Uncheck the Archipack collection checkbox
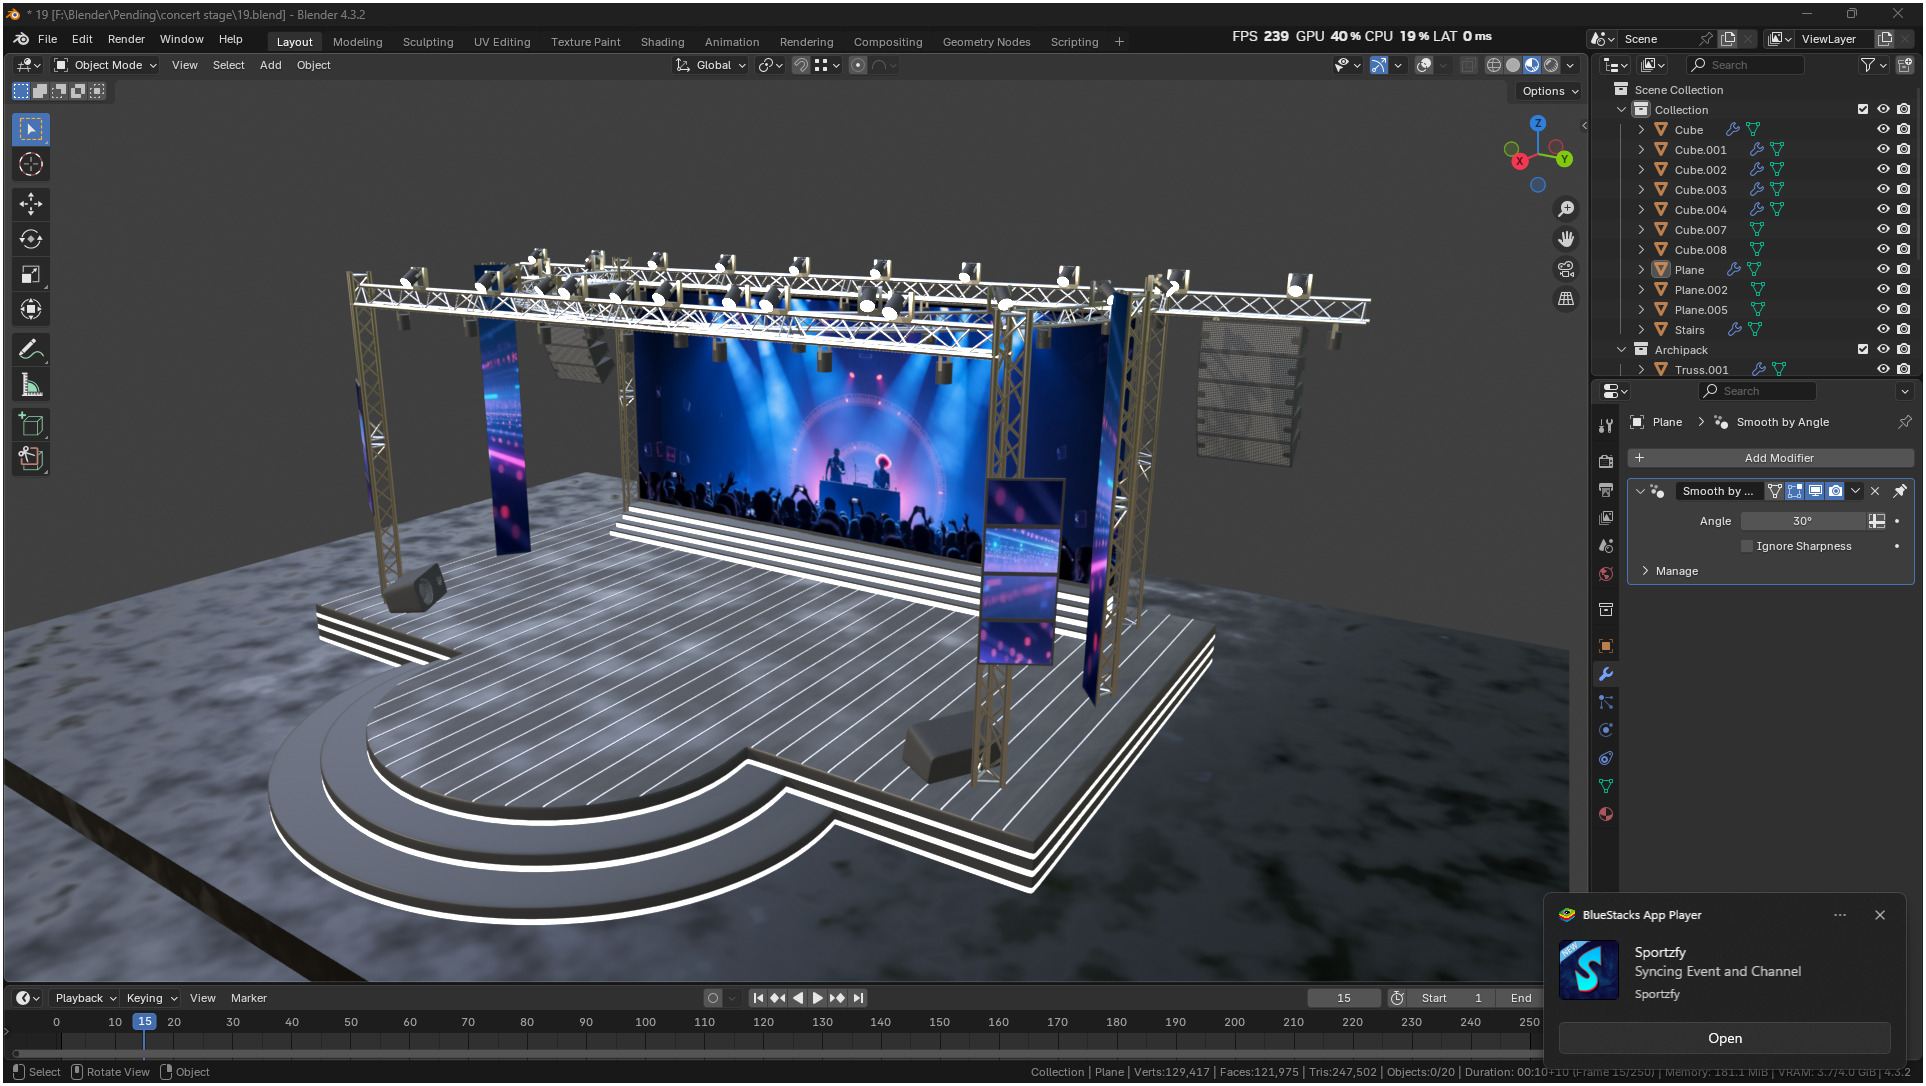Viewport: 1926px width, 1086px height. tap(1862, 349)
